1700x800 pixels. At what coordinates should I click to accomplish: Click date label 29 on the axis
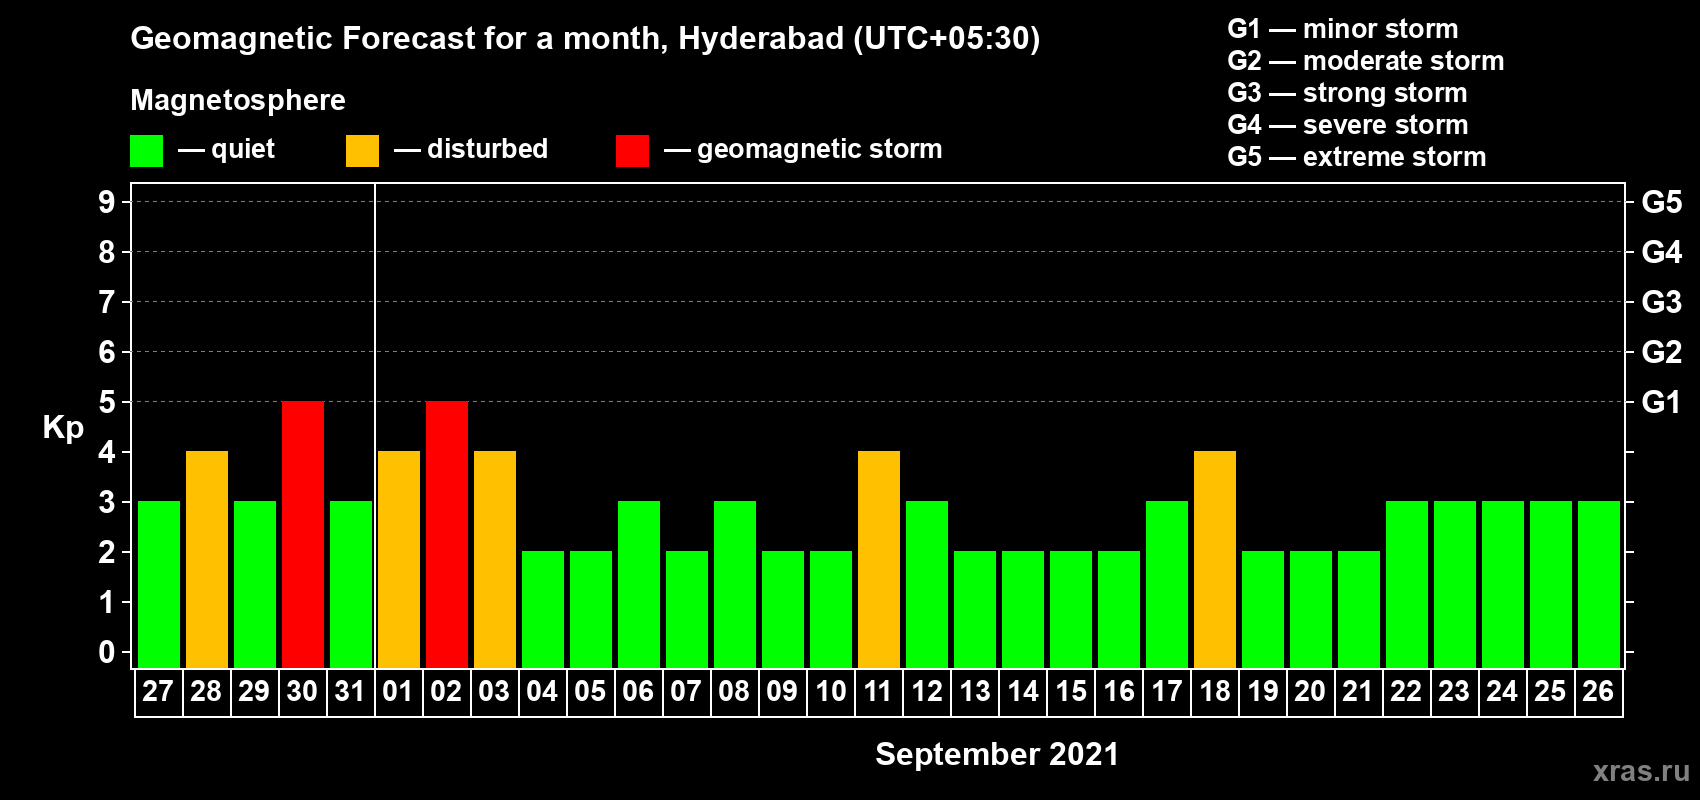(x=254, y=691)
